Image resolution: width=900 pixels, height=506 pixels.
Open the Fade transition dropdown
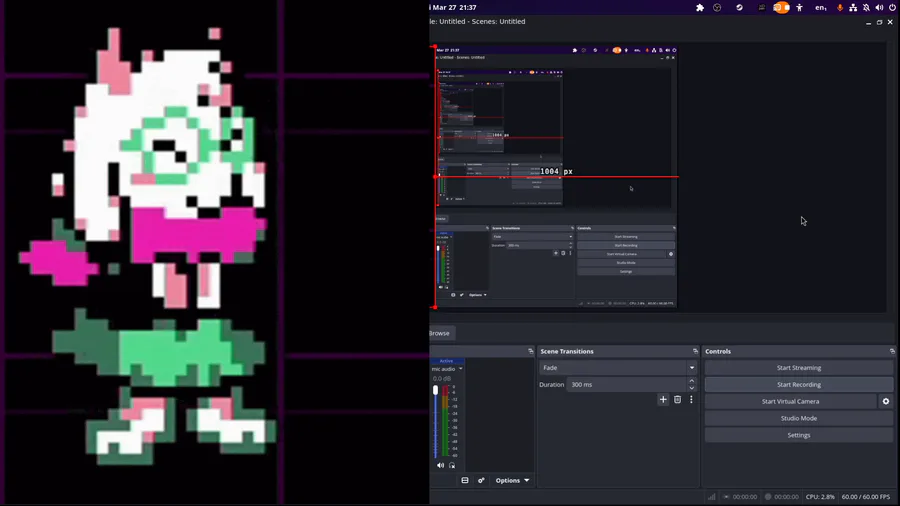pos(618,368)
